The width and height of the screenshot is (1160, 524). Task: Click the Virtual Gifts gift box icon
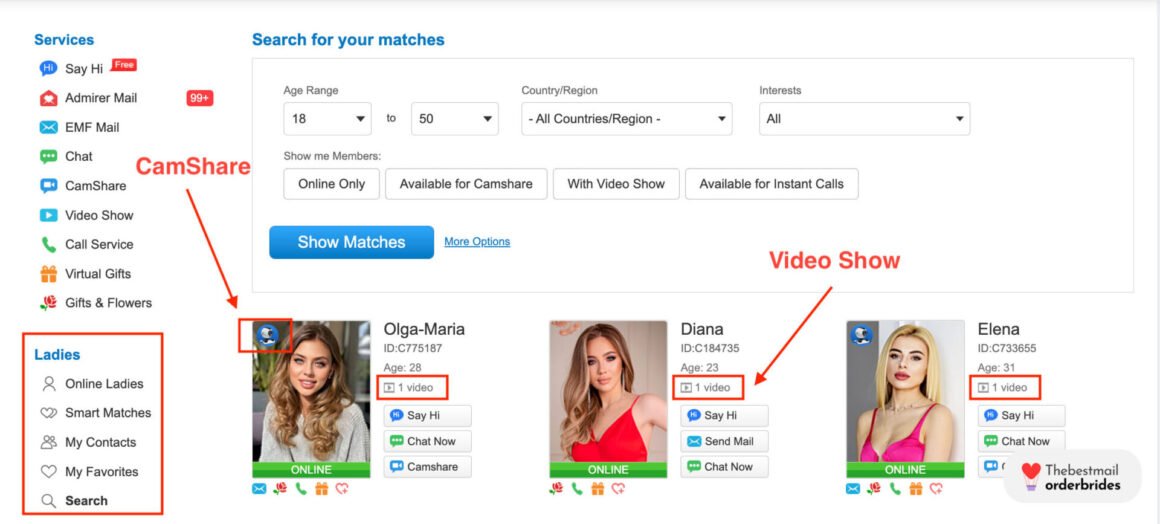48,274
